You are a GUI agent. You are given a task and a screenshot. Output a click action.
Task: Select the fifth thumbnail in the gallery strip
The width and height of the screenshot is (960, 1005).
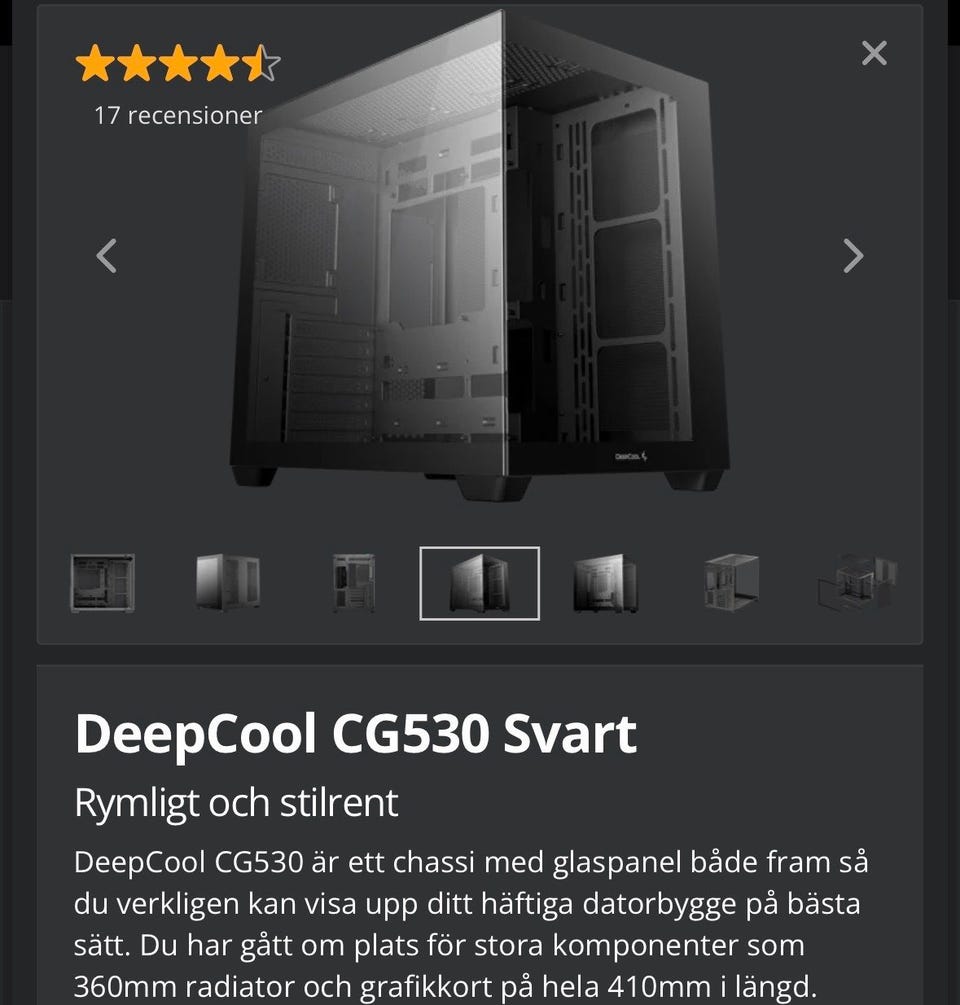(x=605, y=583)
